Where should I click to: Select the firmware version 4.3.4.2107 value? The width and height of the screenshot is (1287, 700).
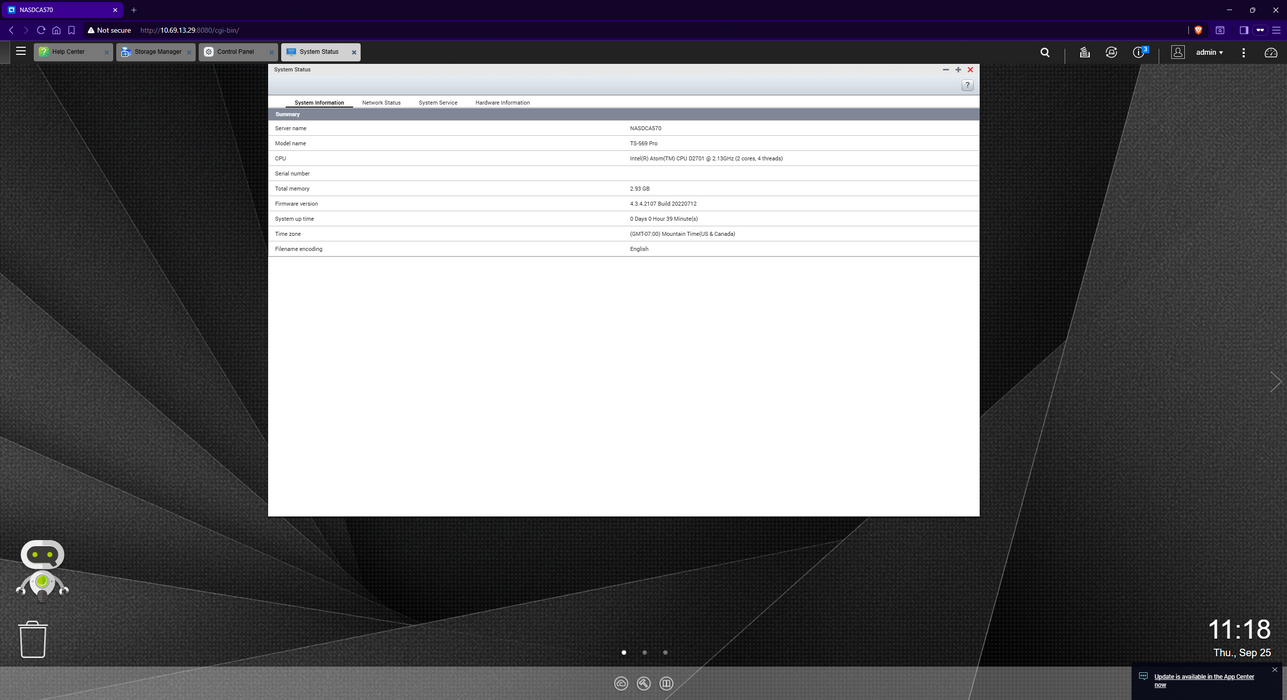[x=663, y=203]
